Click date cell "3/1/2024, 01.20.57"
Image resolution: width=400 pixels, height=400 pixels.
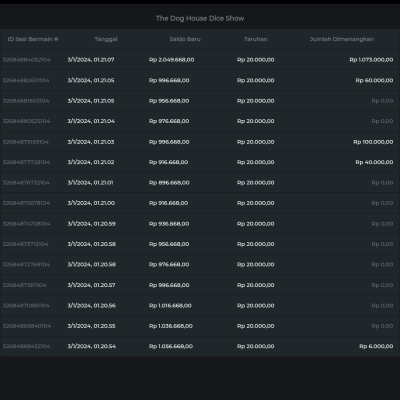tap(91, 285)
